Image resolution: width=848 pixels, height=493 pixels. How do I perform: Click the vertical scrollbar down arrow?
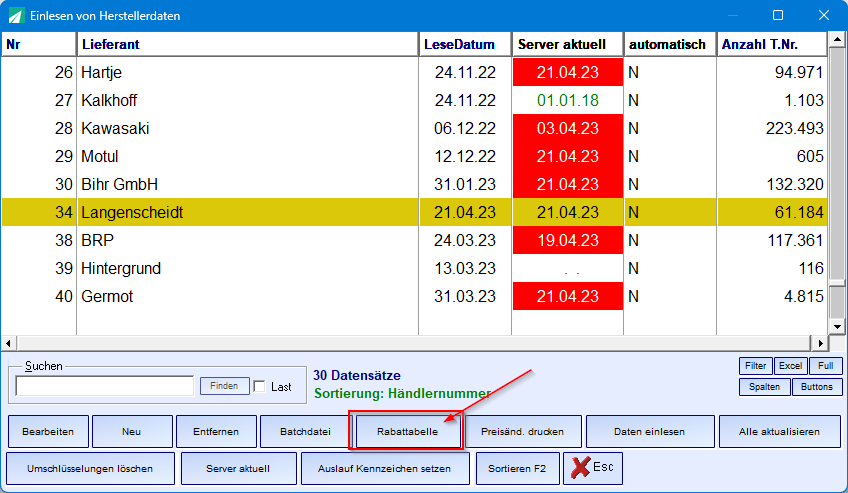coord(837,327)
